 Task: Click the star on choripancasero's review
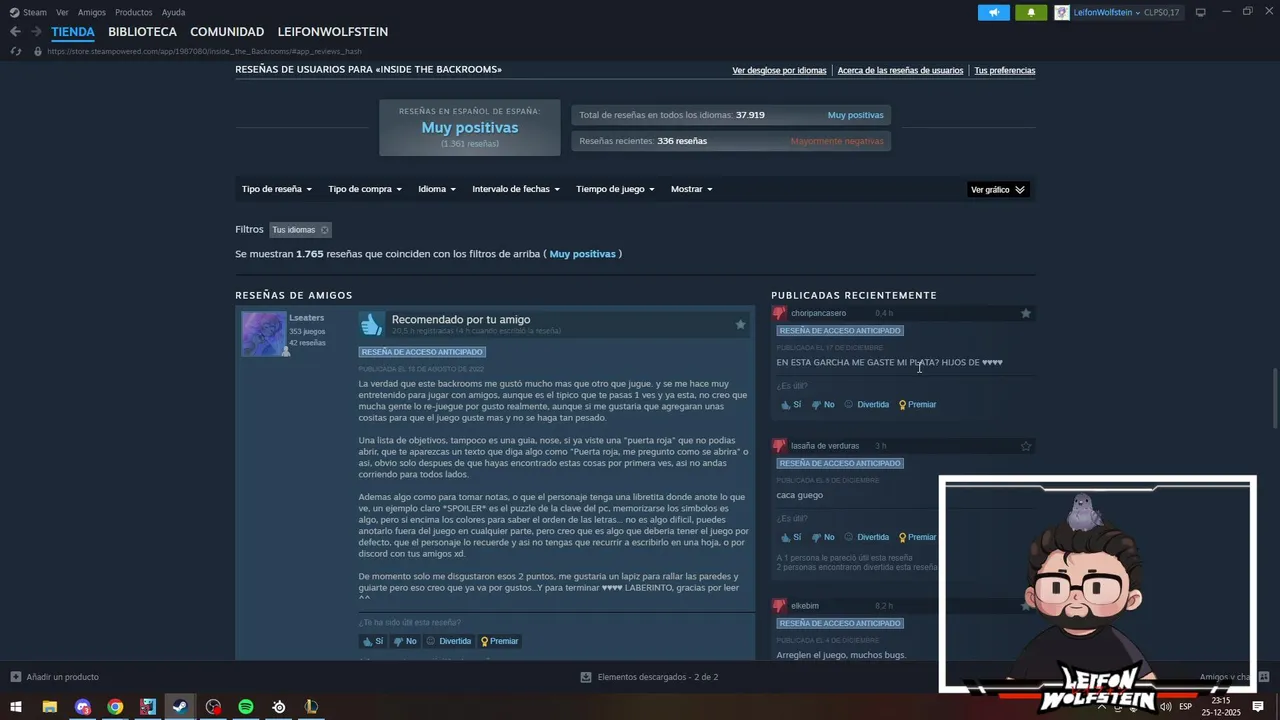1025,313
